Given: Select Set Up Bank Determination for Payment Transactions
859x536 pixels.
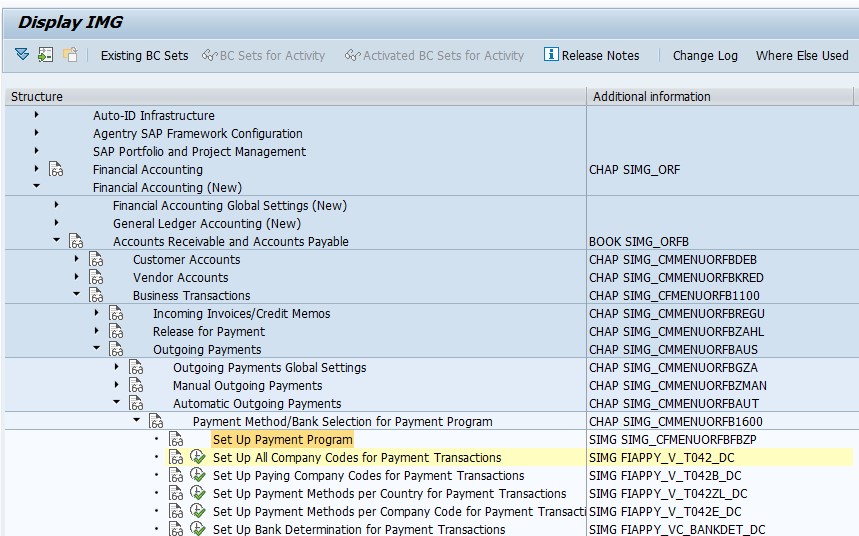Looking at the screenshot, I should [359, 529].
